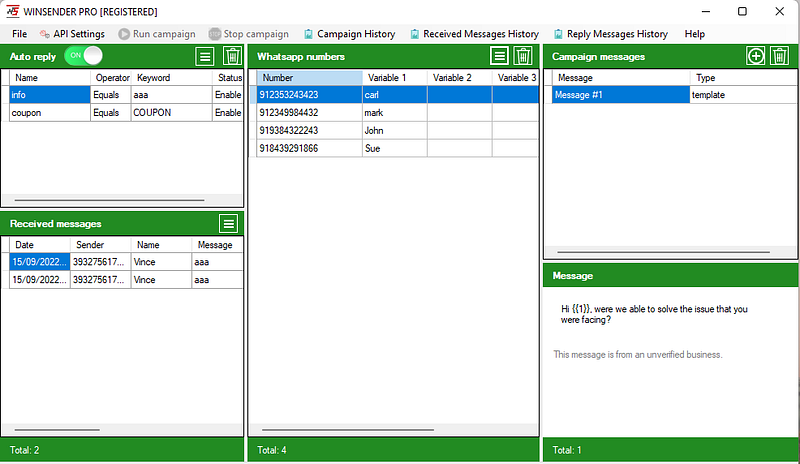Select number 912353243423
The image size is (800, 464).
tap(309, 95)
